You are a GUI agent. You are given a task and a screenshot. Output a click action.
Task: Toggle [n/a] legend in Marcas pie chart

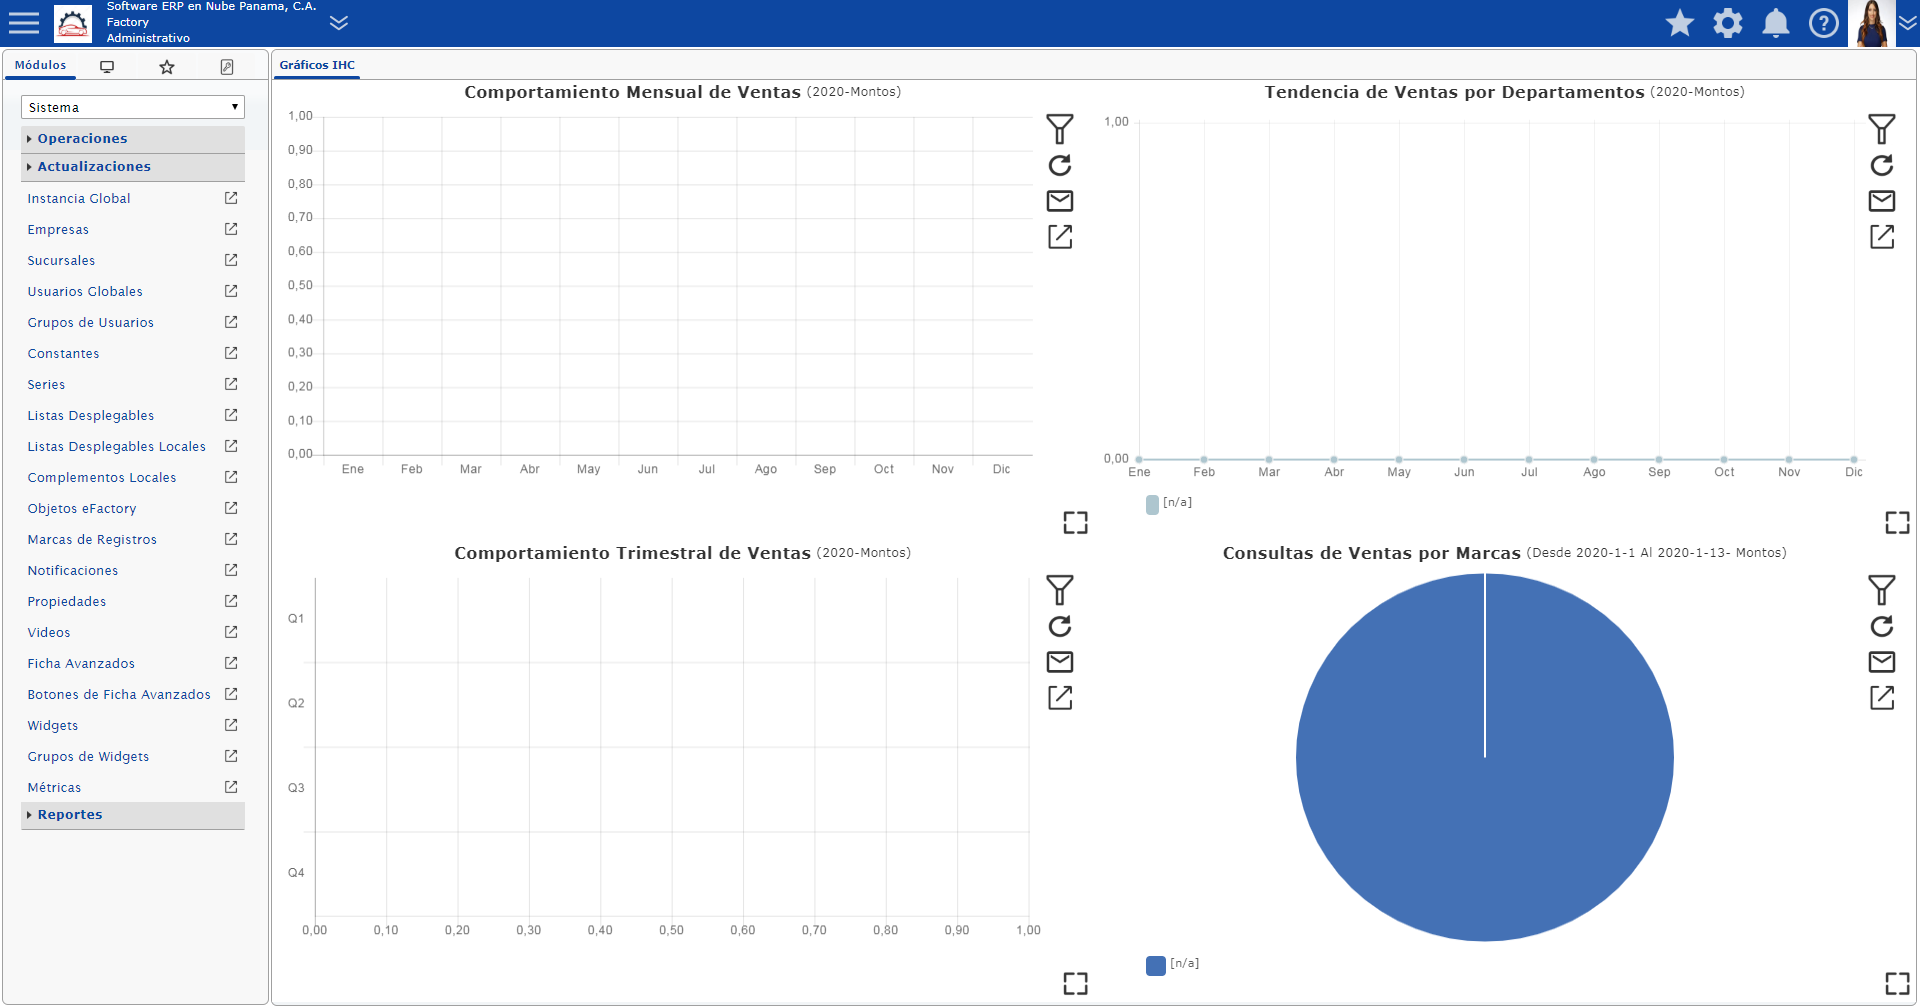click(1173, 964)
